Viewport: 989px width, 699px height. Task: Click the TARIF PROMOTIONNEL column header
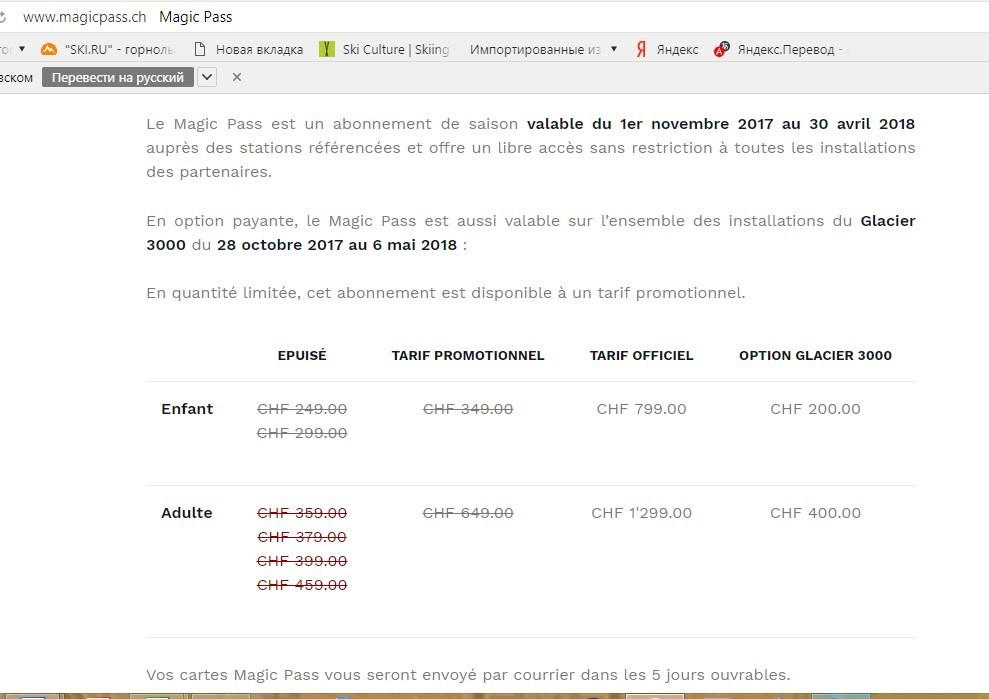pos(468,355)
